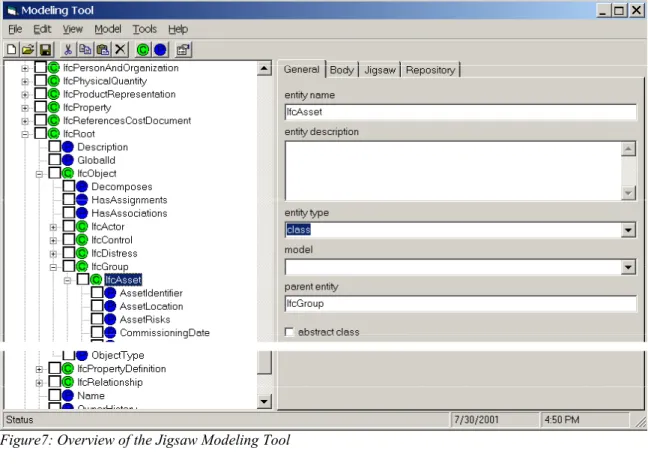The height and width of the screenshot is (466, 648).
Task: Switch to the Body tab
Action: (342, 70)
